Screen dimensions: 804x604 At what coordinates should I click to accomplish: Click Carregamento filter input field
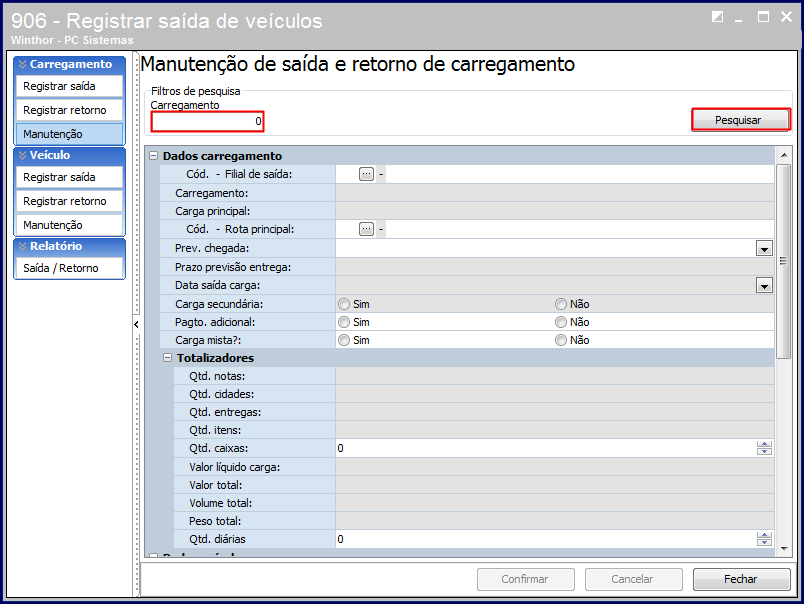207,122
